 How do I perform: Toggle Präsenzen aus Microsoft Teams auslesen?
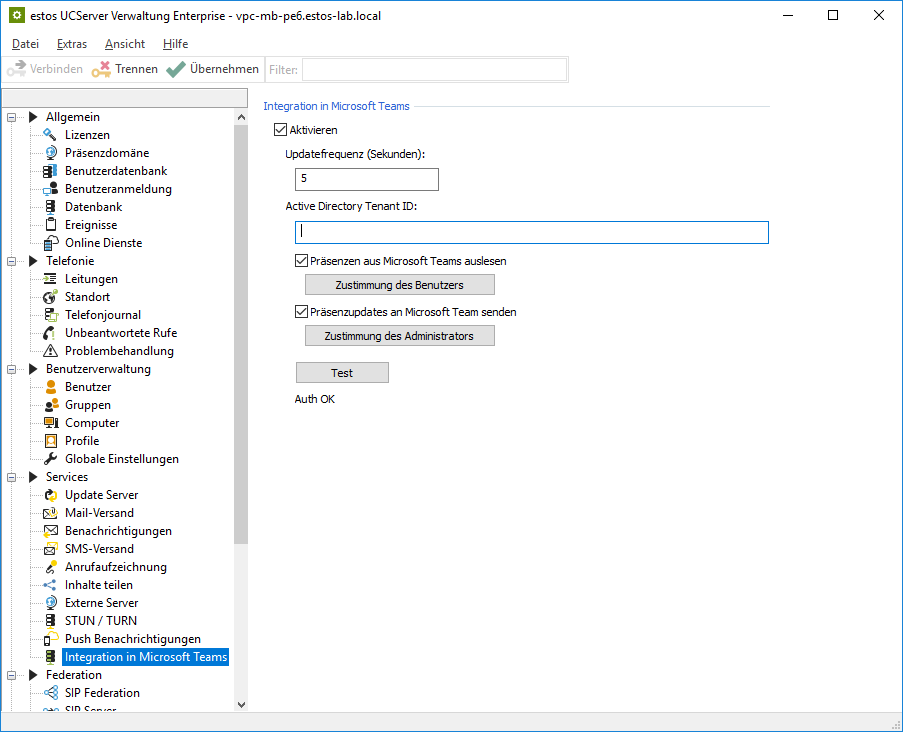point(302,261)
